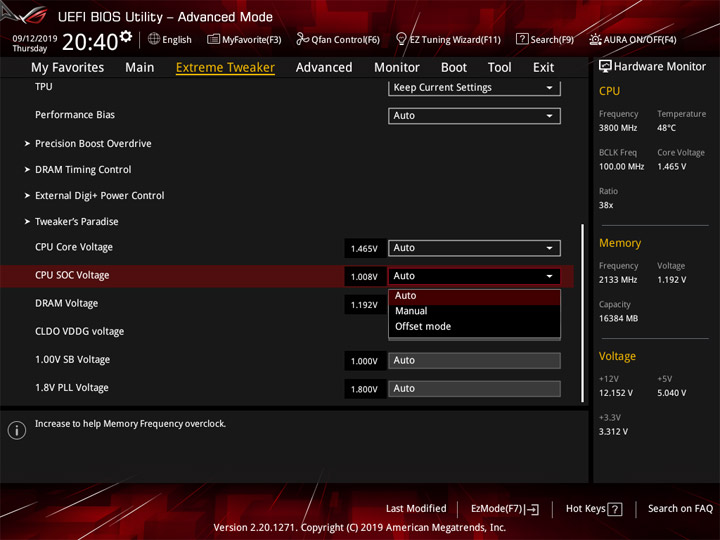Open the Advanced tab
Screen dimensions: 720x540
(x=324, y=68)
